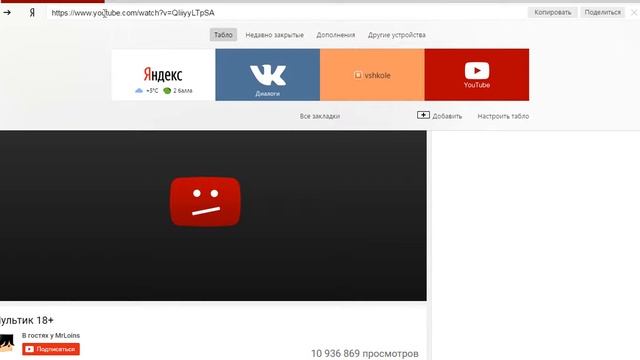Click the 10 936 869 просмотров count

(x=365, y=353)
